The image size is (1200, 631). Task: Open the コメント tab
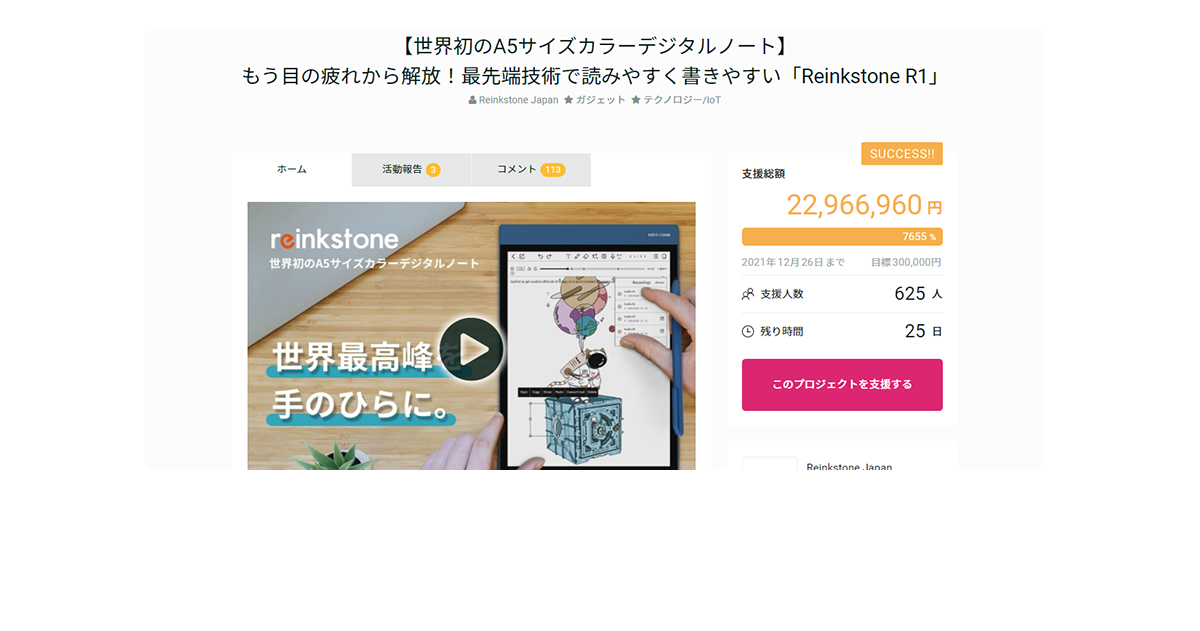click(x=531, y=170)
